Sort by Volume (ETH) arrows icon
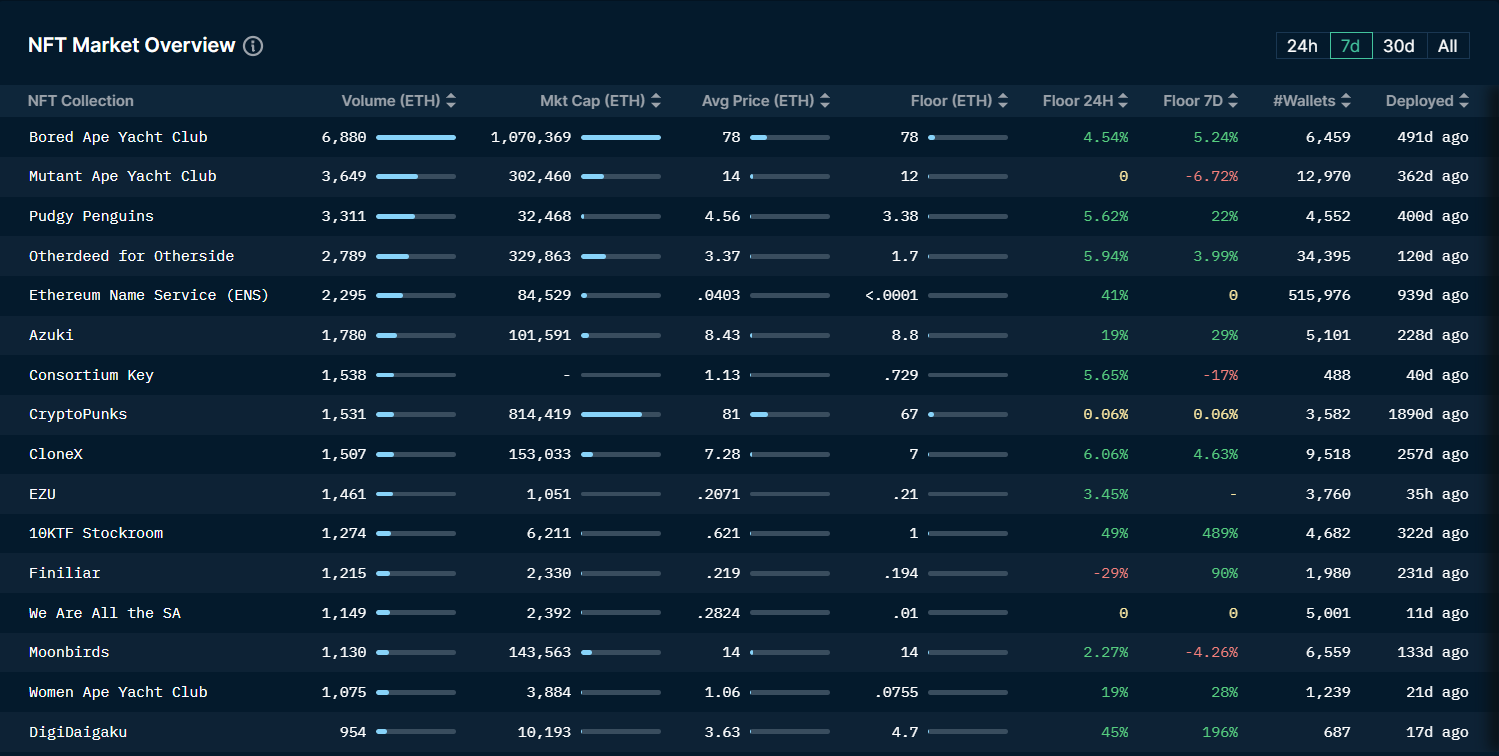This screenshot has height=756, width=1499. (x=451, y=101)
